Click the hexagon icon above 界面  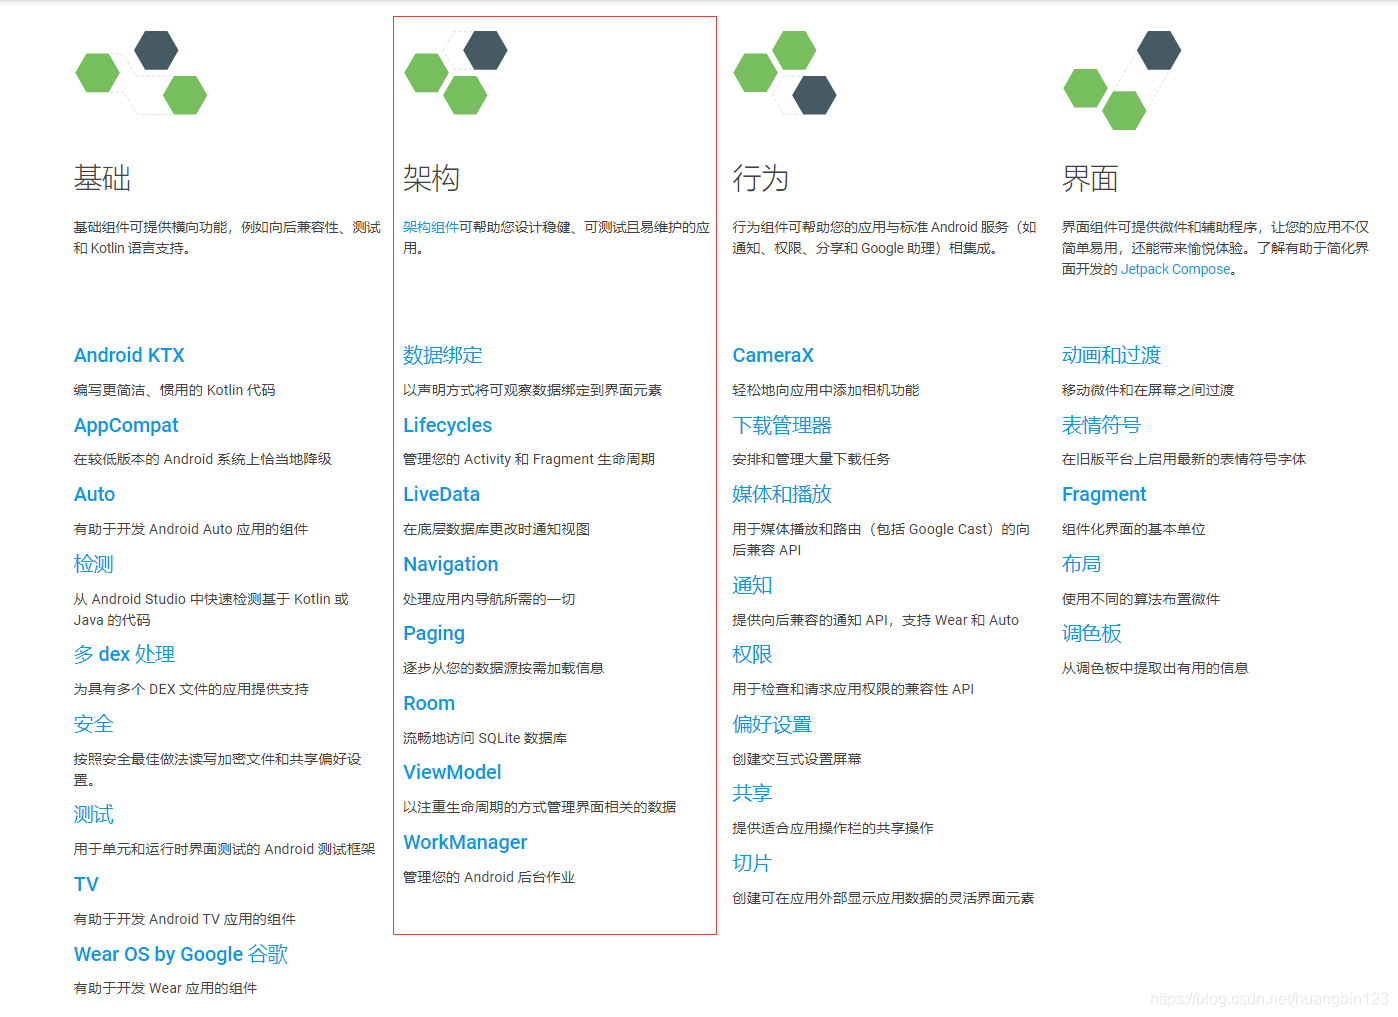coord(1122,80)
